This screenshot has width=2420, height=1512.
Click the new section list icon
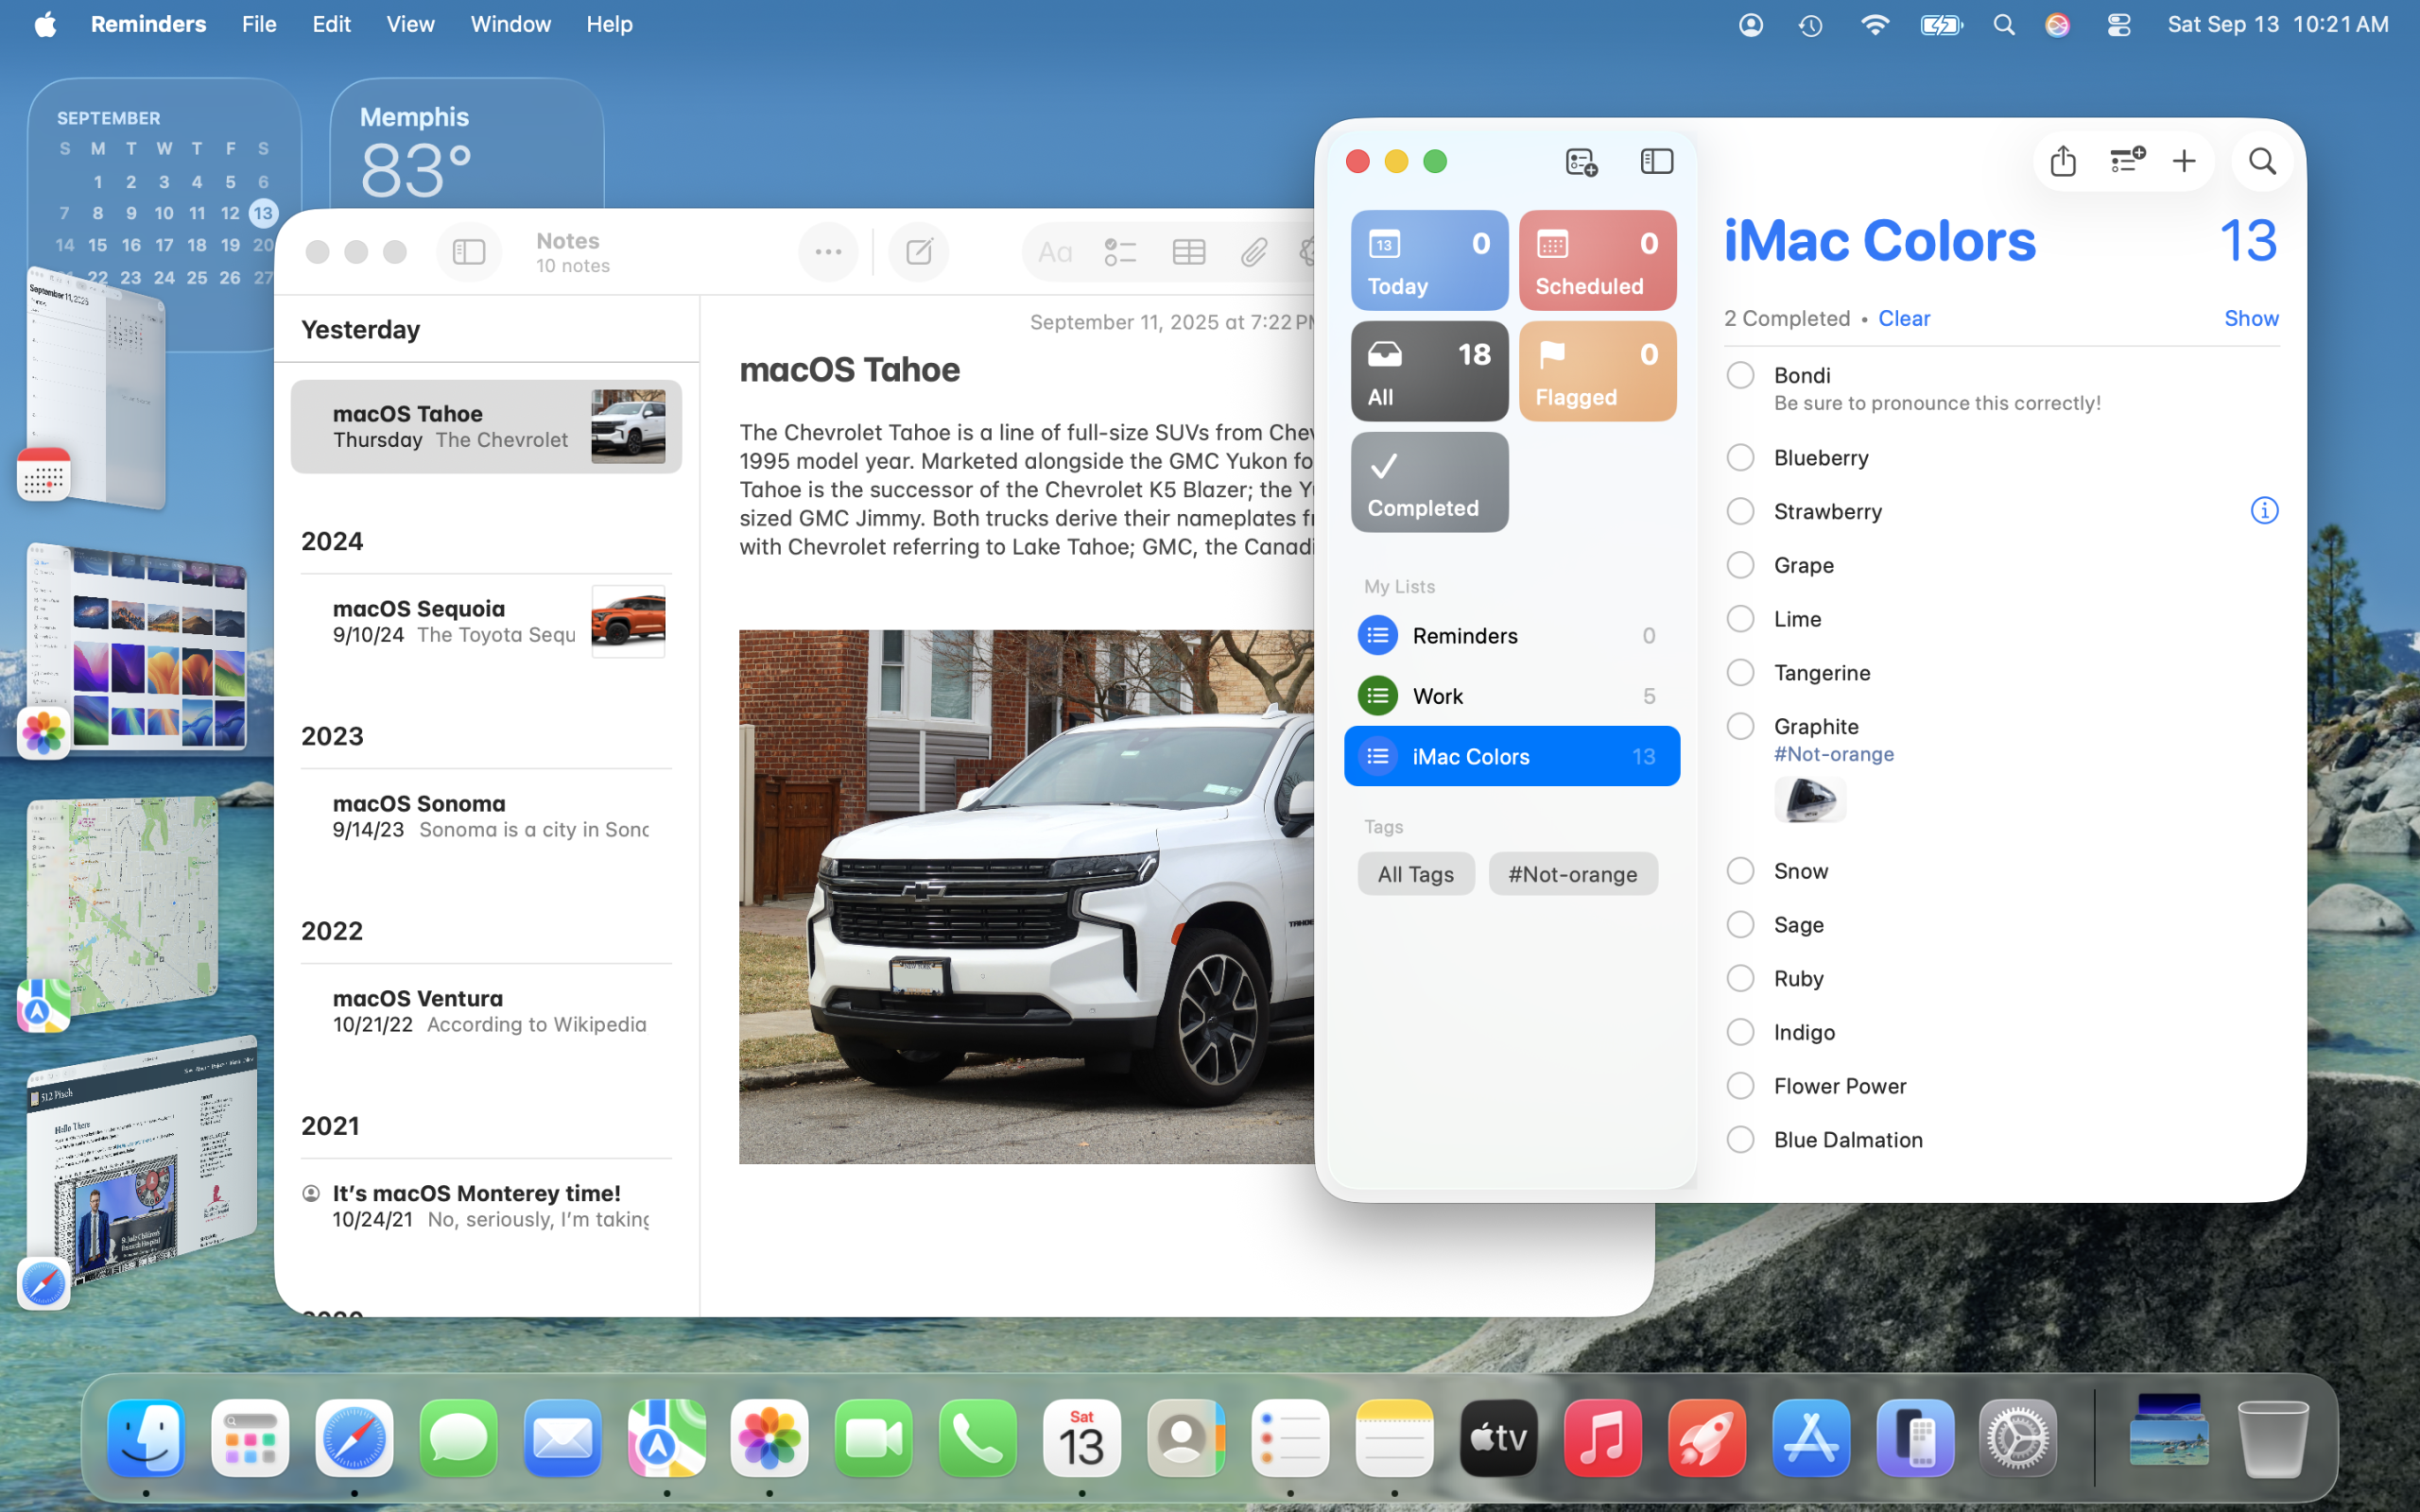2126,161
